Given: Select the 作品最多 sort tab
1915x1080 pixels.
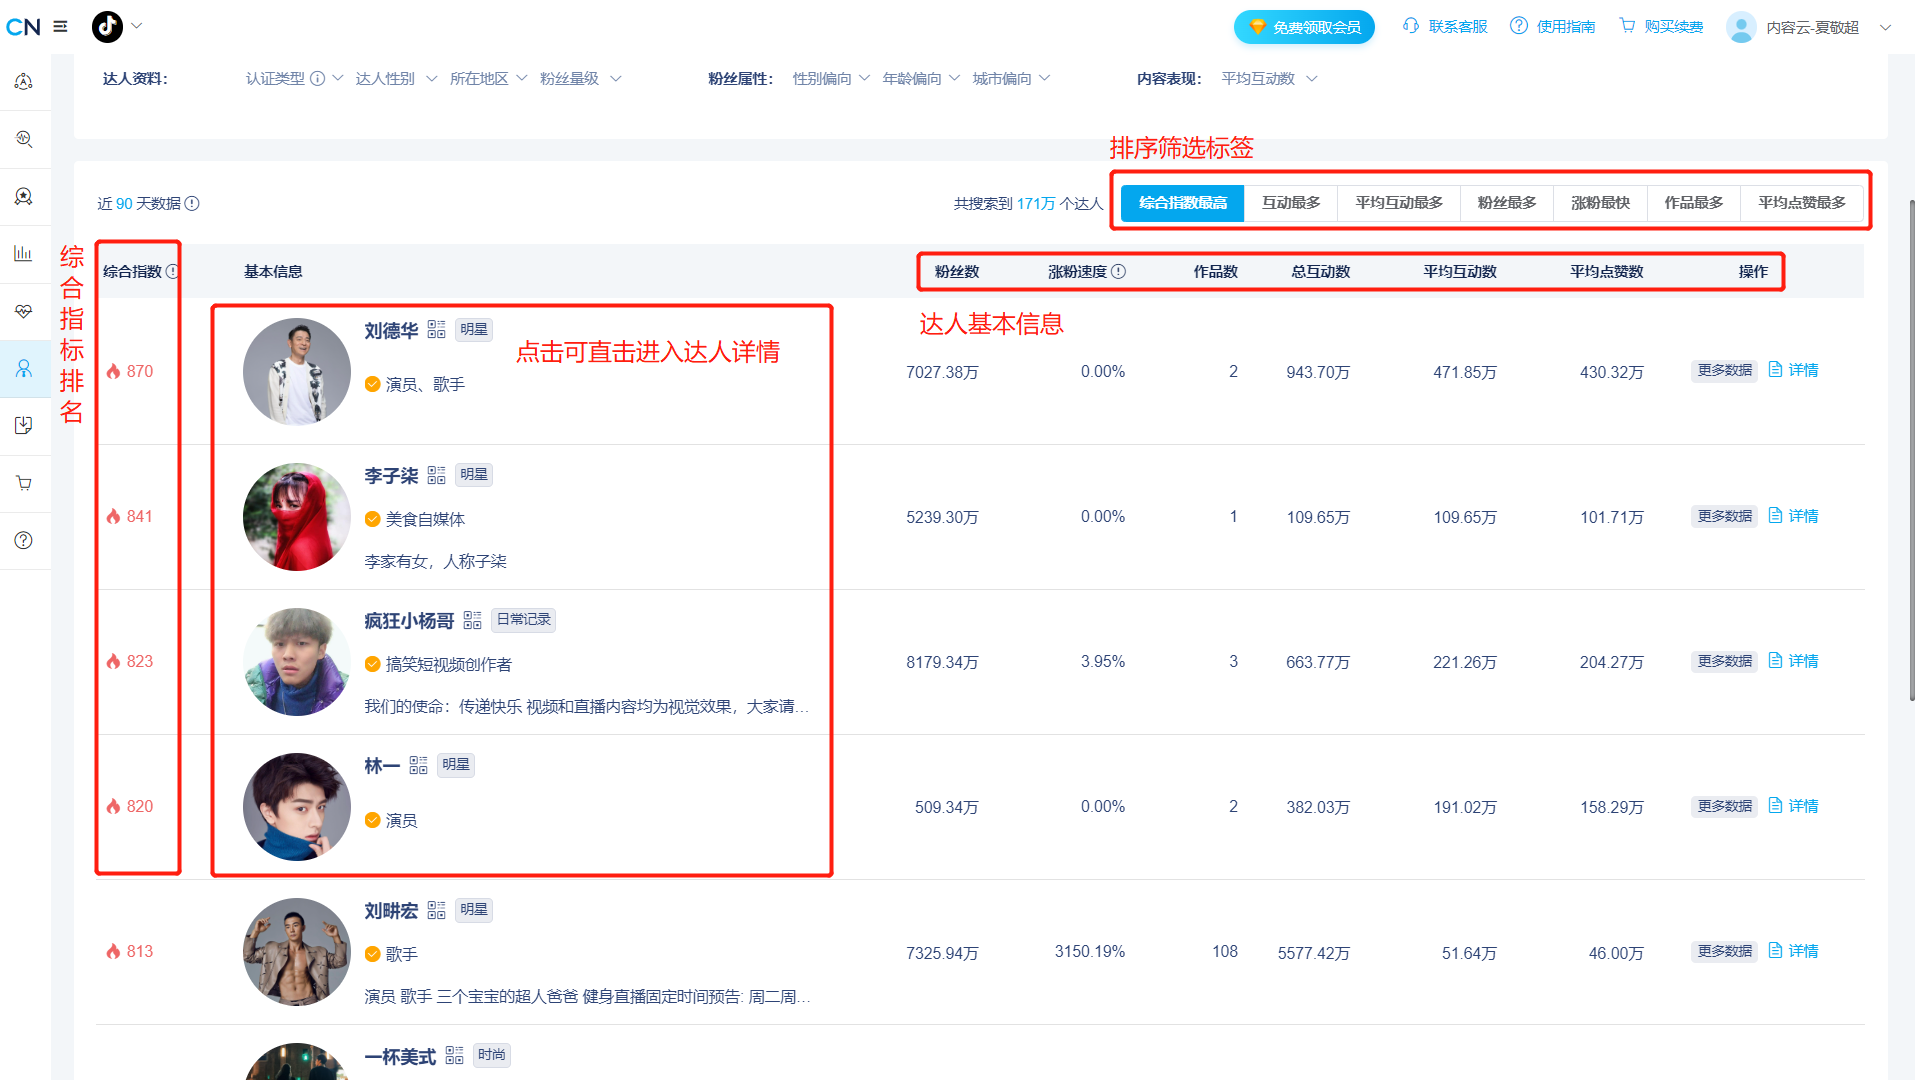Looking at the screenshot, I should click(1693, 203).
